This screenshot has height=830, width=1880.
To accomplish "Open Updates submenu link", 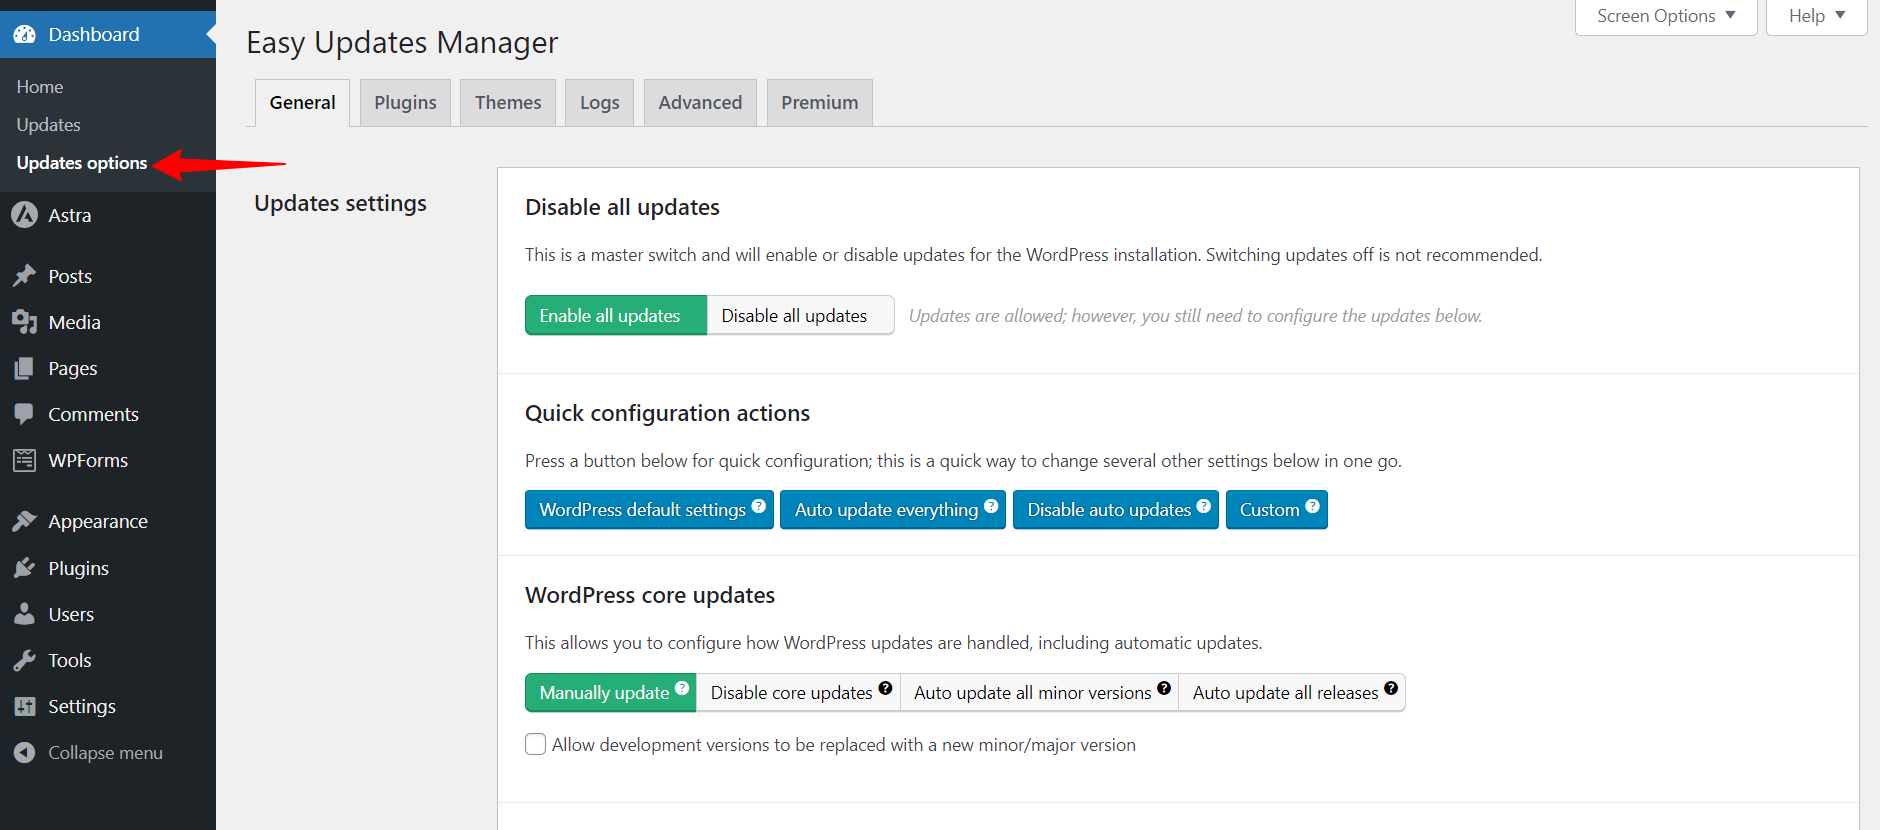I will coord(48,125).
